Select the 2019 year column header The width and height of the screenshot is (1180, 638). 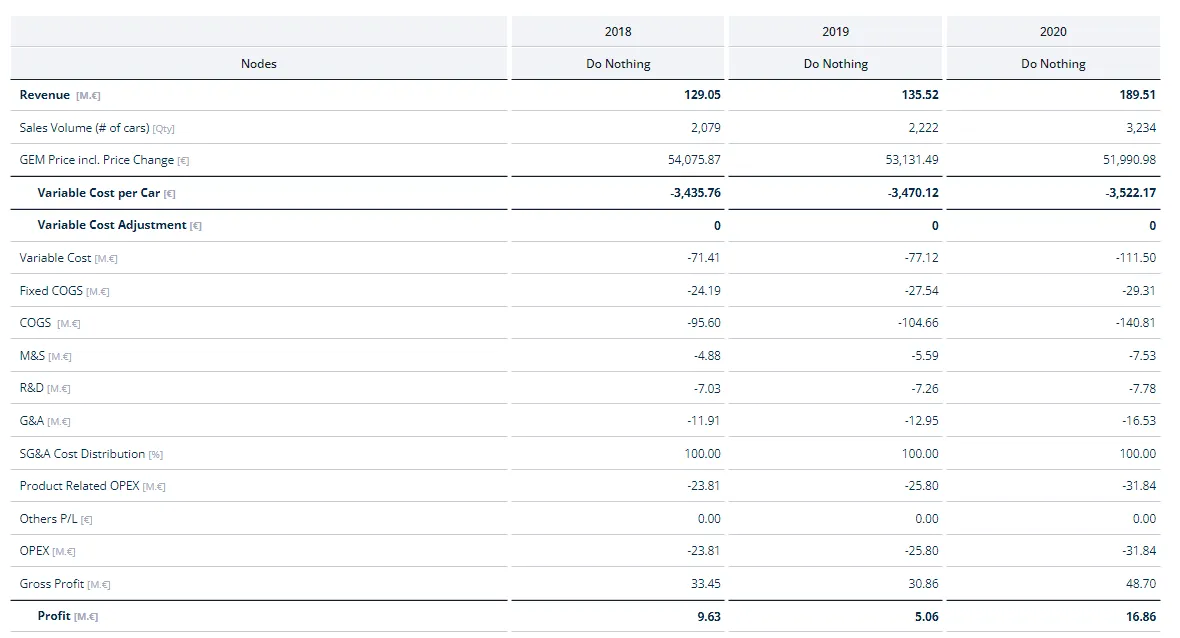click(x=835, y=32)
